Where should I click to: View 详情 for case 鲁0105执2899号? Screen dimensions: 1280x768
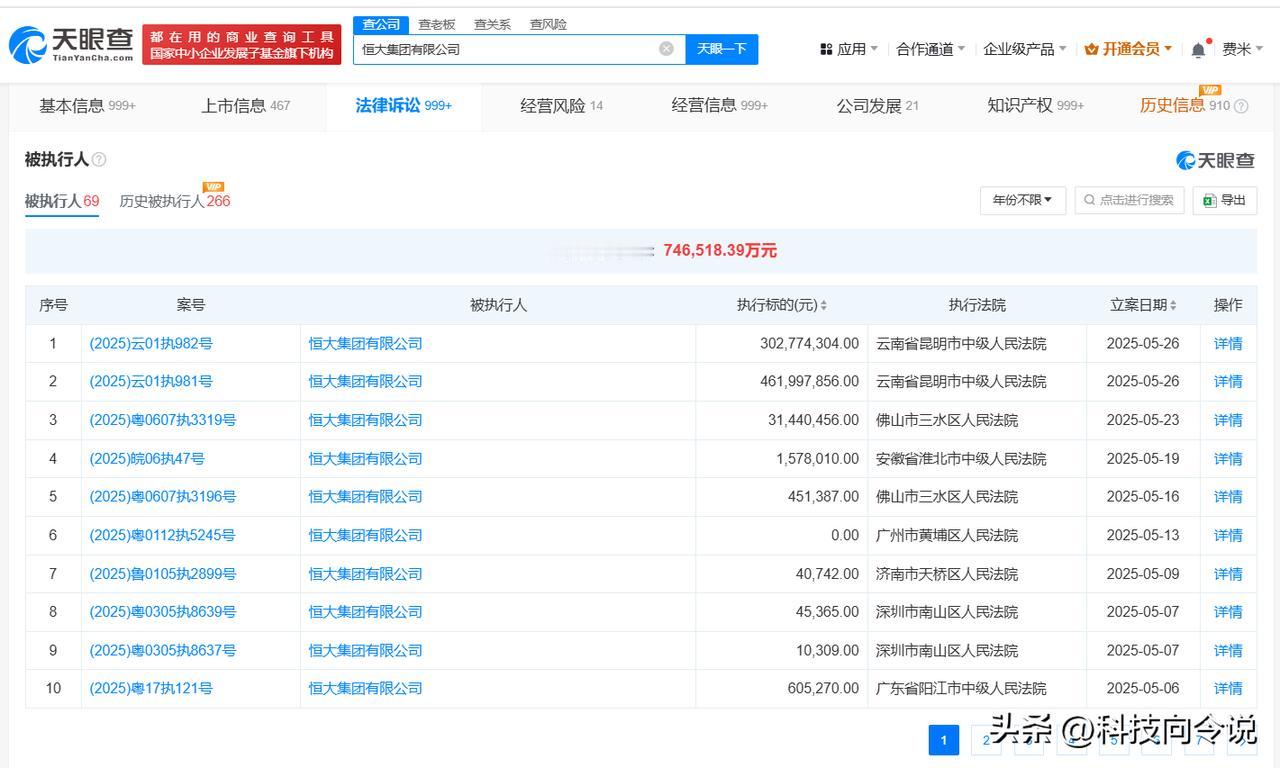(x=1228, y=574)
